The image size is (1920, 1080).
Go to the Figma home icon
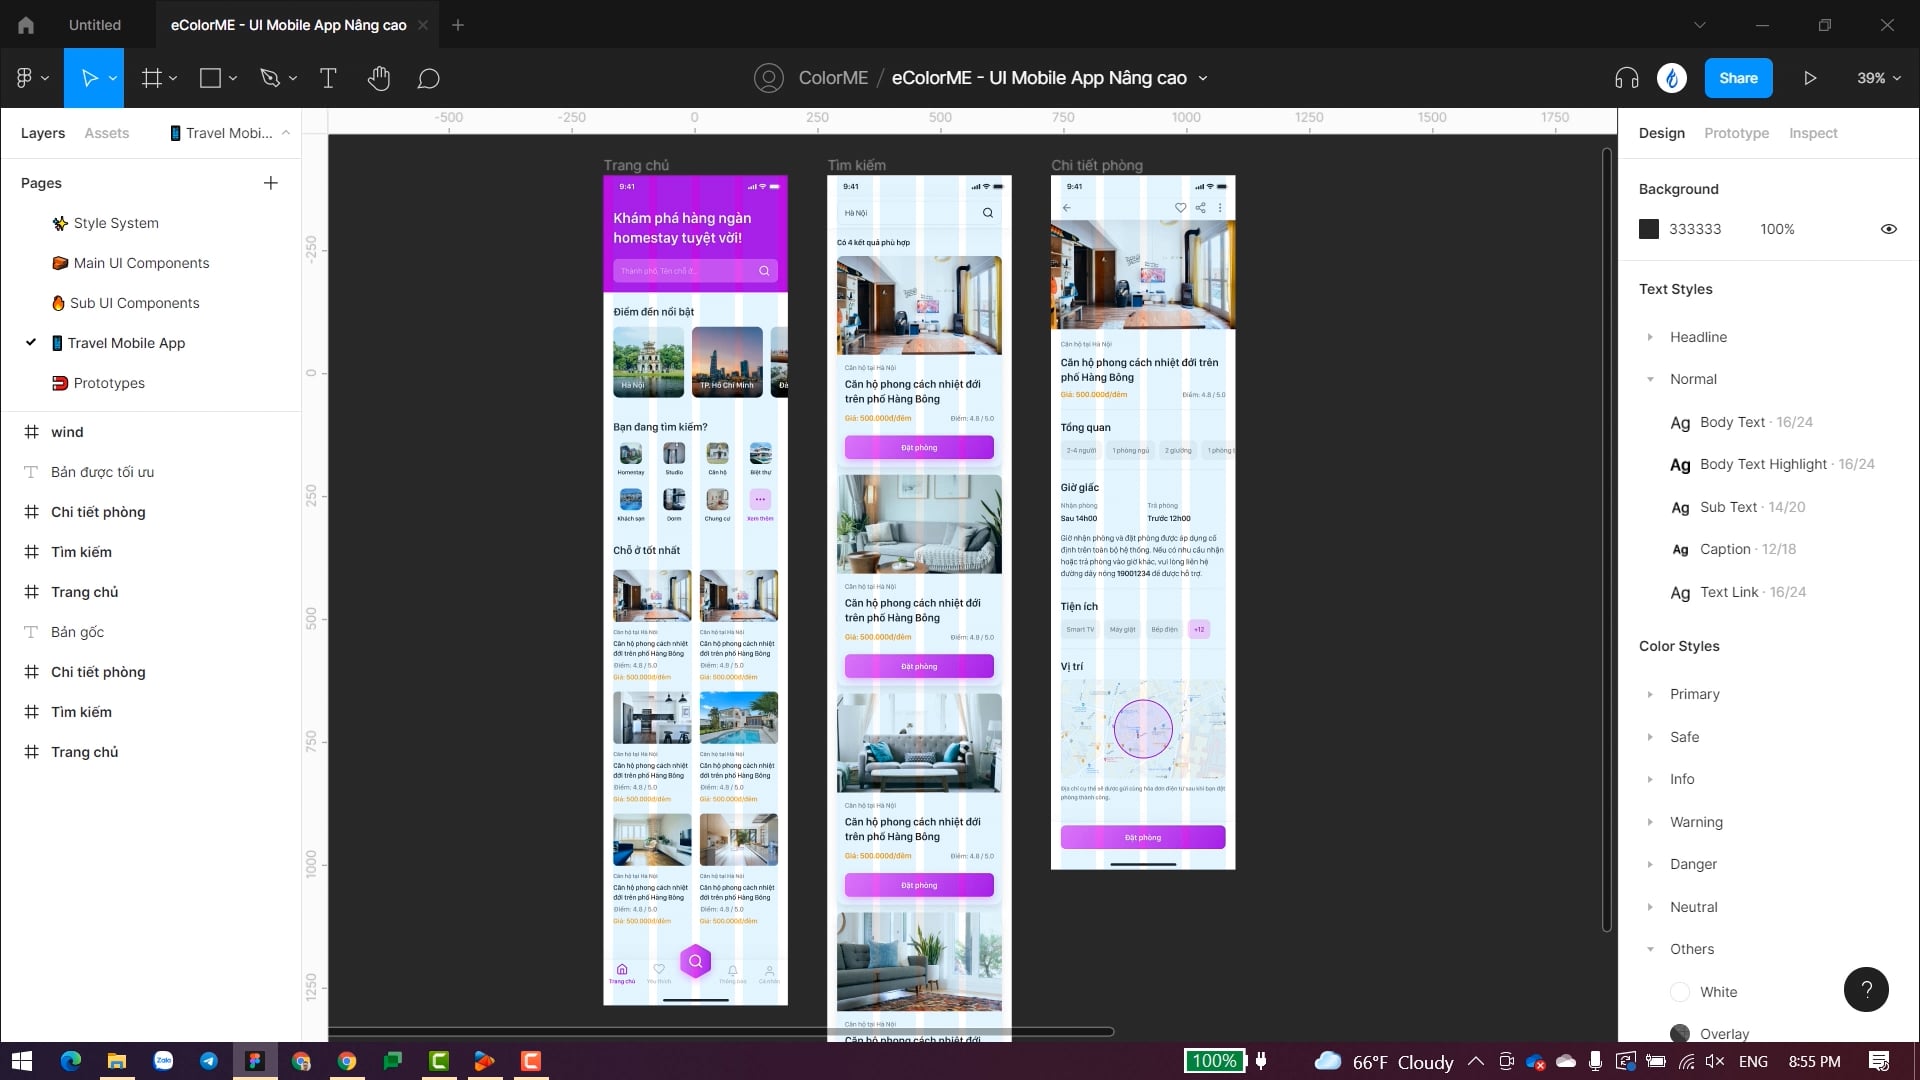point(26,25)
